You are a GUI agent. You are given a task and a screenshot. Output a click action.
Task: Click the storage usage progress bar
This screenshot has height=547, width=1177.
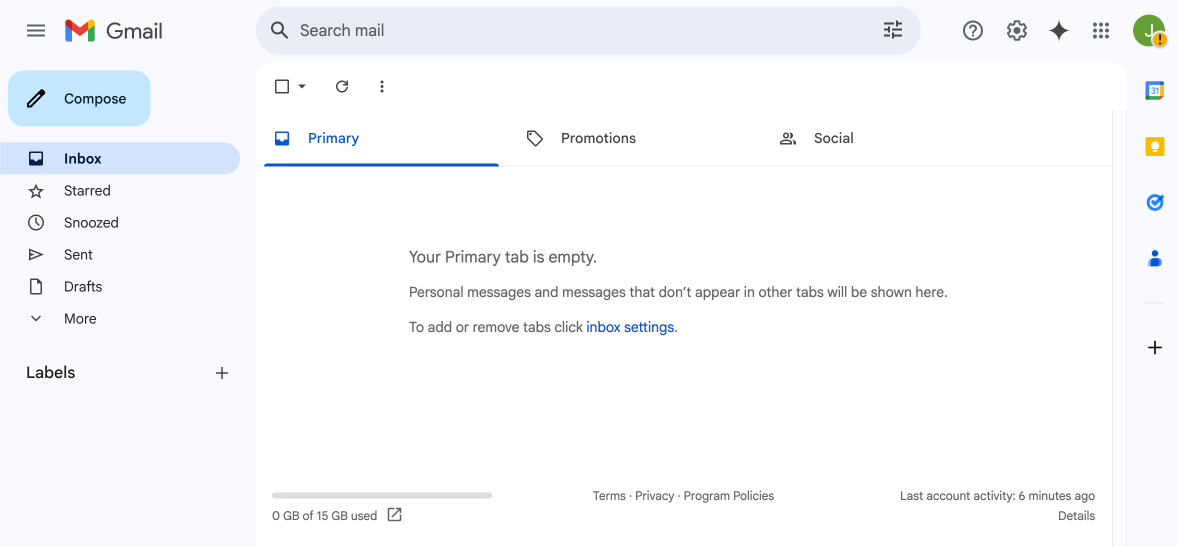pyautogui.click(x=381, y=495)
